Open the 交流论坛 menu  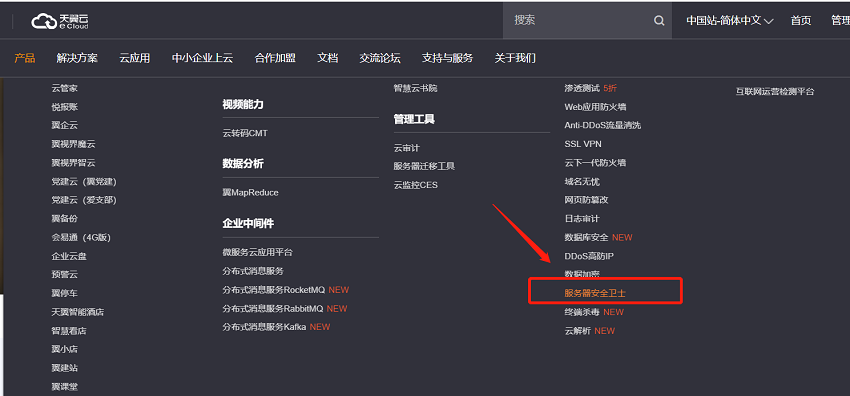click(x=379, y=58)
